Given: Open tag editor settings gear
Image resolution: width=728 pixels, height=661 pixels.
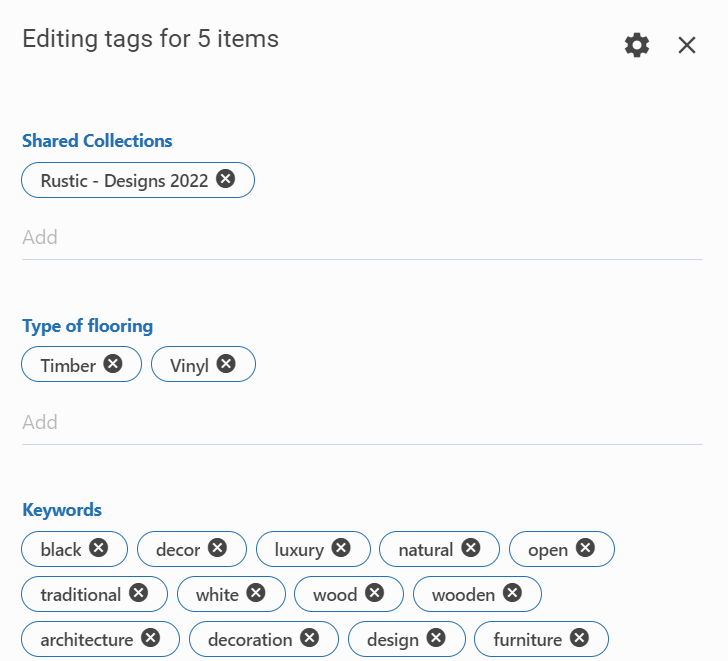Looking at the screenshot, I should coord(637,45).
